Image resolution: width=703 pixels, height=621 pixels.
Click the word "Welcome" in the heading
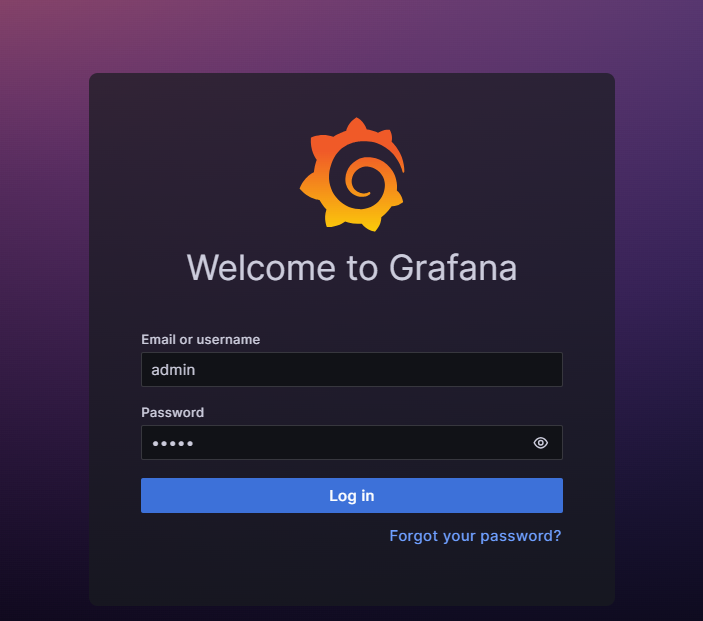tap(261, 268)
